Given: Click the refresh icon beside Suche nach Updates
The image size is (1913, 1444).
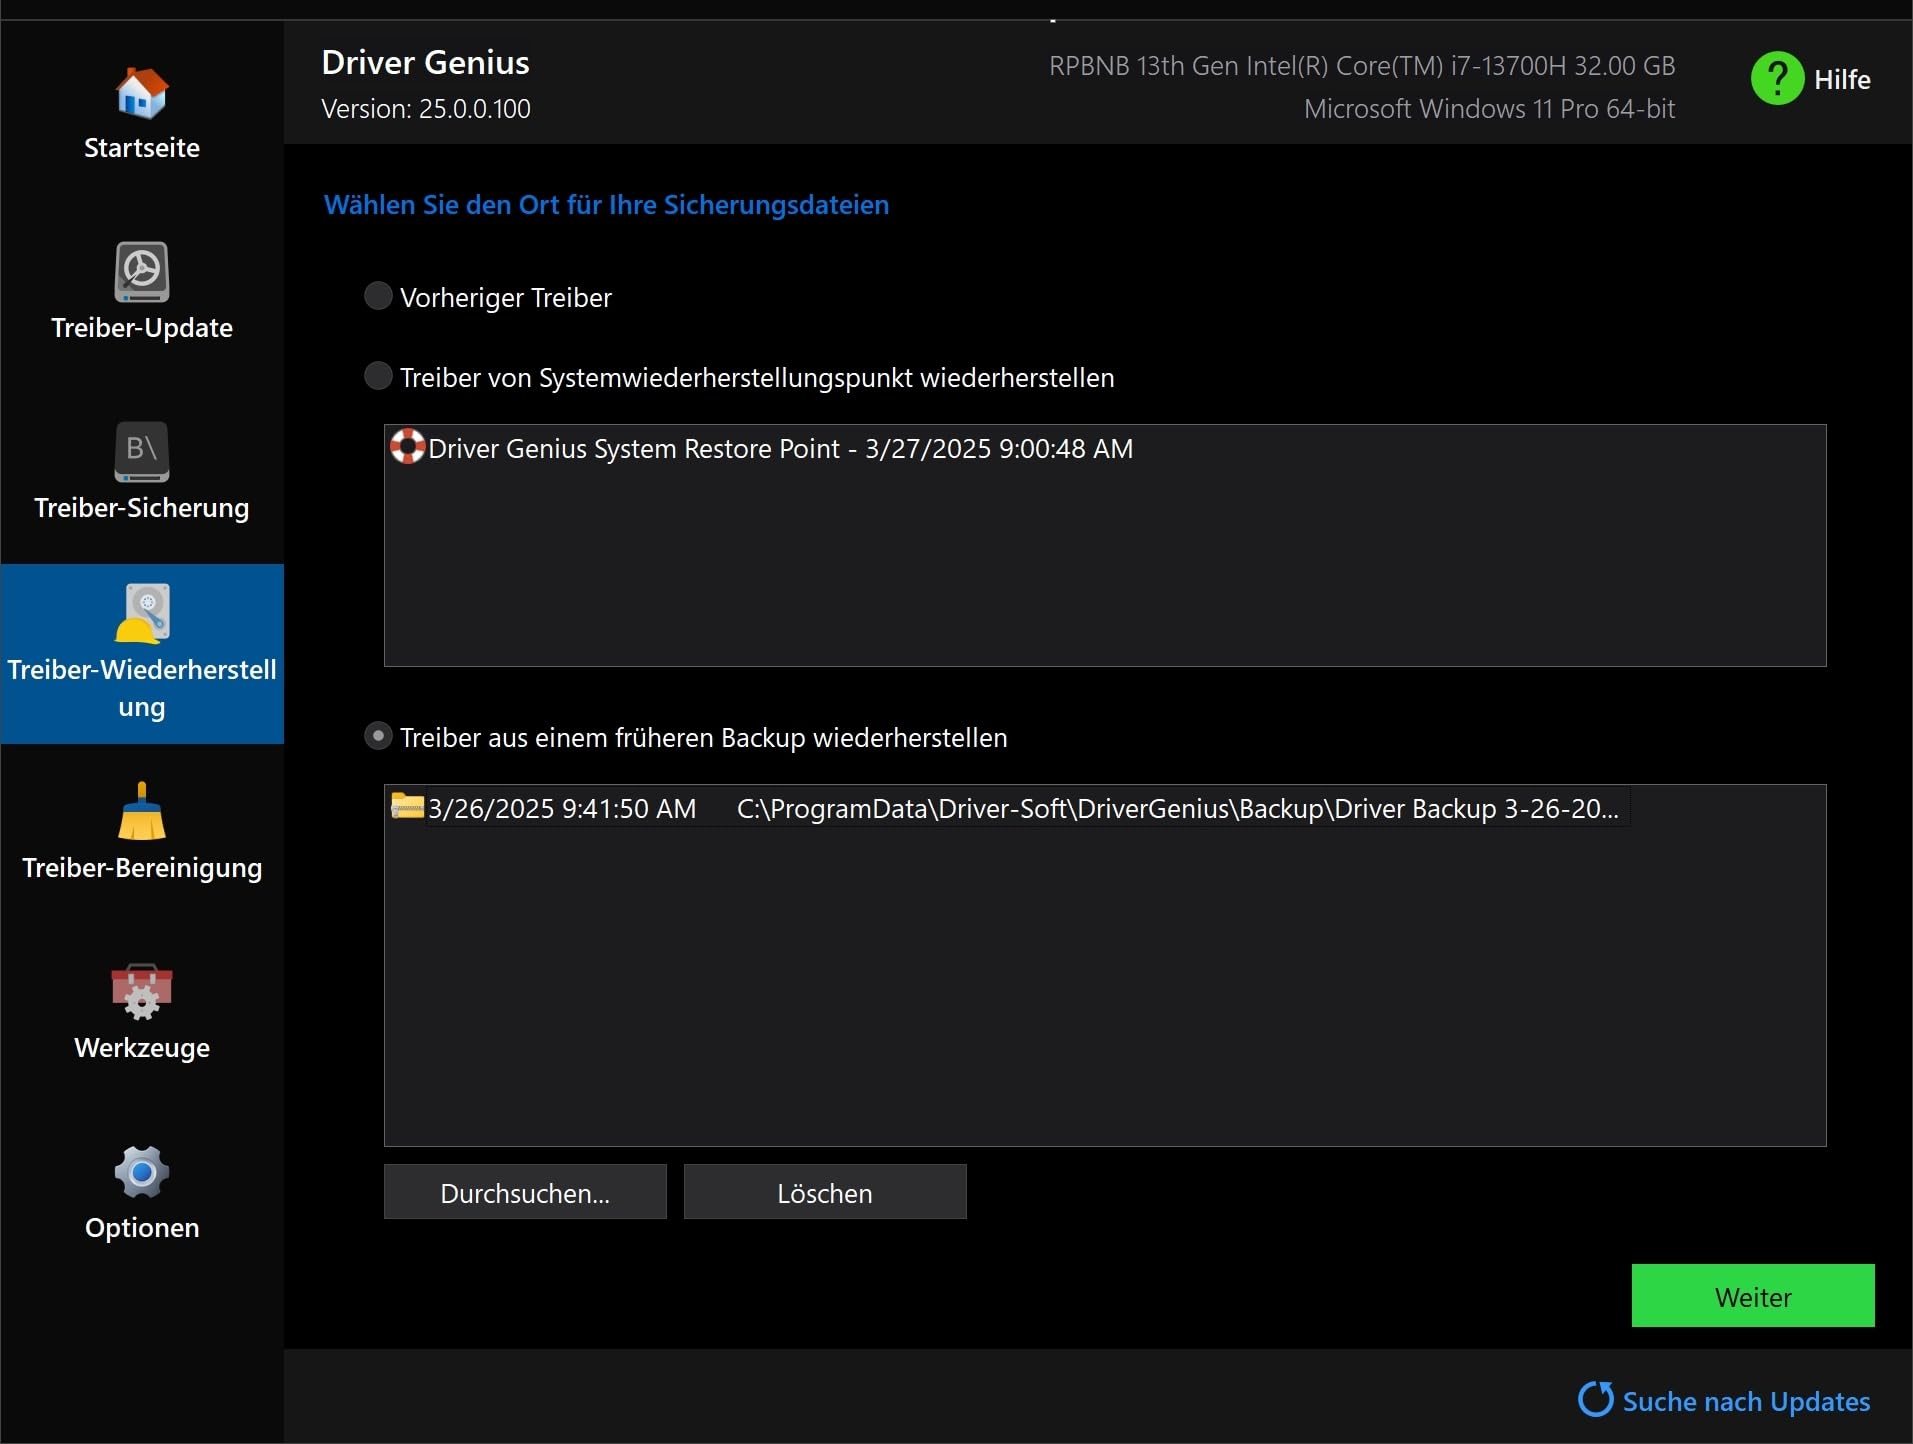Looking at the screenshot, I should [x=1596, y=1399].
